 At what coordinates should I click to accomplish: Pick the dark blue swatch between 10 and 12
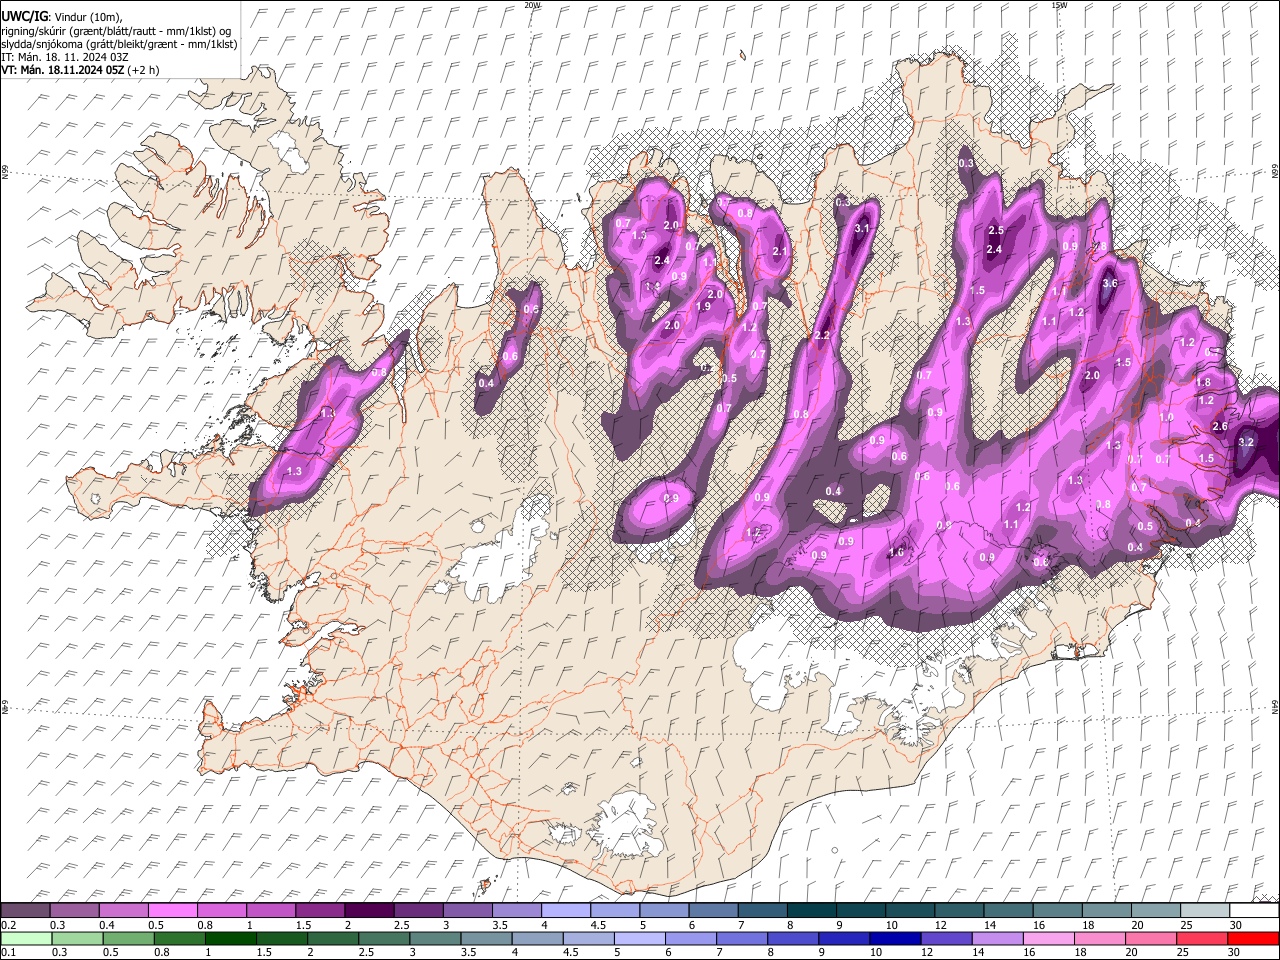pos(893,939)
